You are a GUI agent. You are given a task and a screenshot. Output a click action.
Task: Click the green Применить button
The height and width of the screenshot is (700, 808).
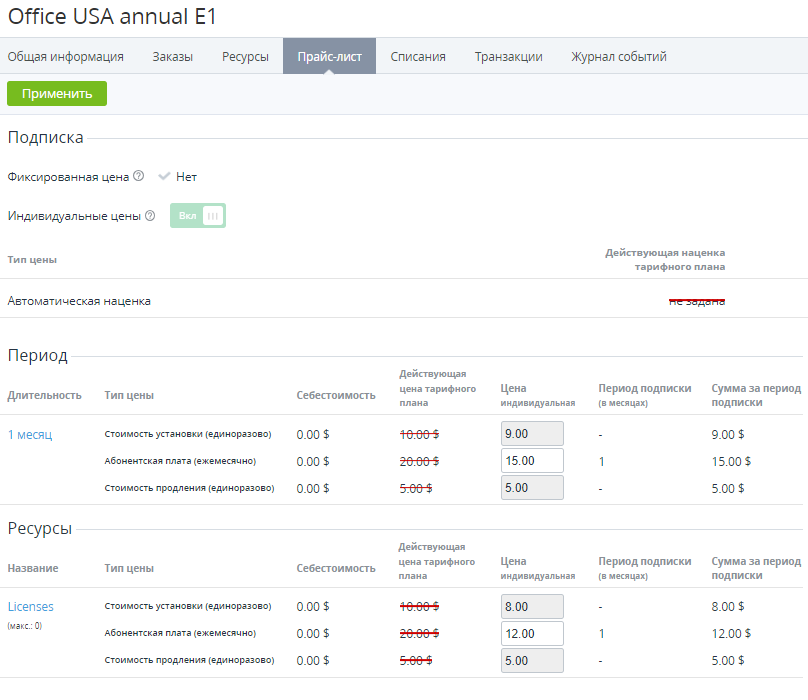point(57,93)
